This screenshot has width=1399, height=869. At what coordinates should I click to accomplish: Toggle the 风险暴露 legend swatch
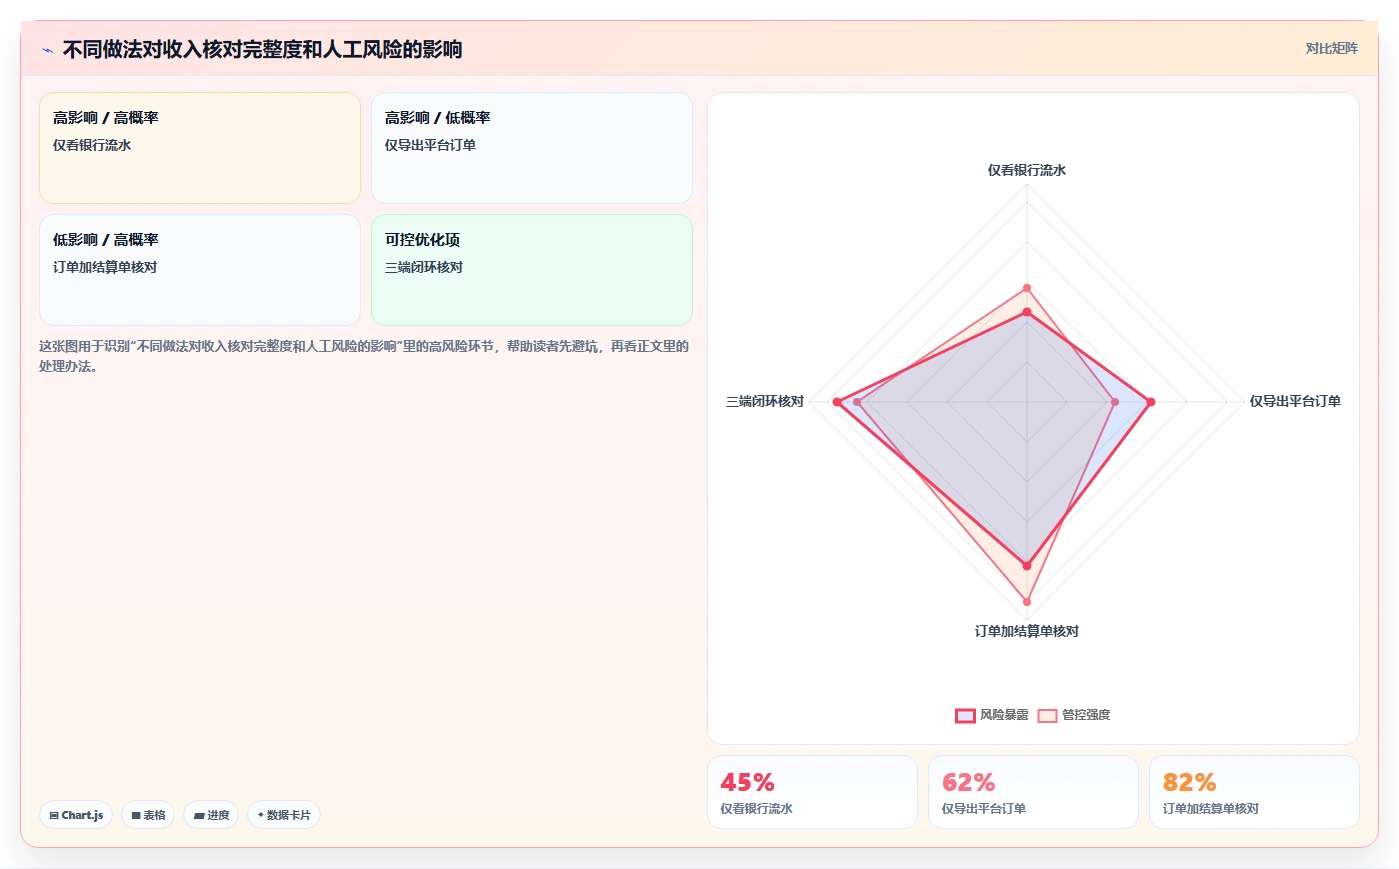click(x=965, y=715)
